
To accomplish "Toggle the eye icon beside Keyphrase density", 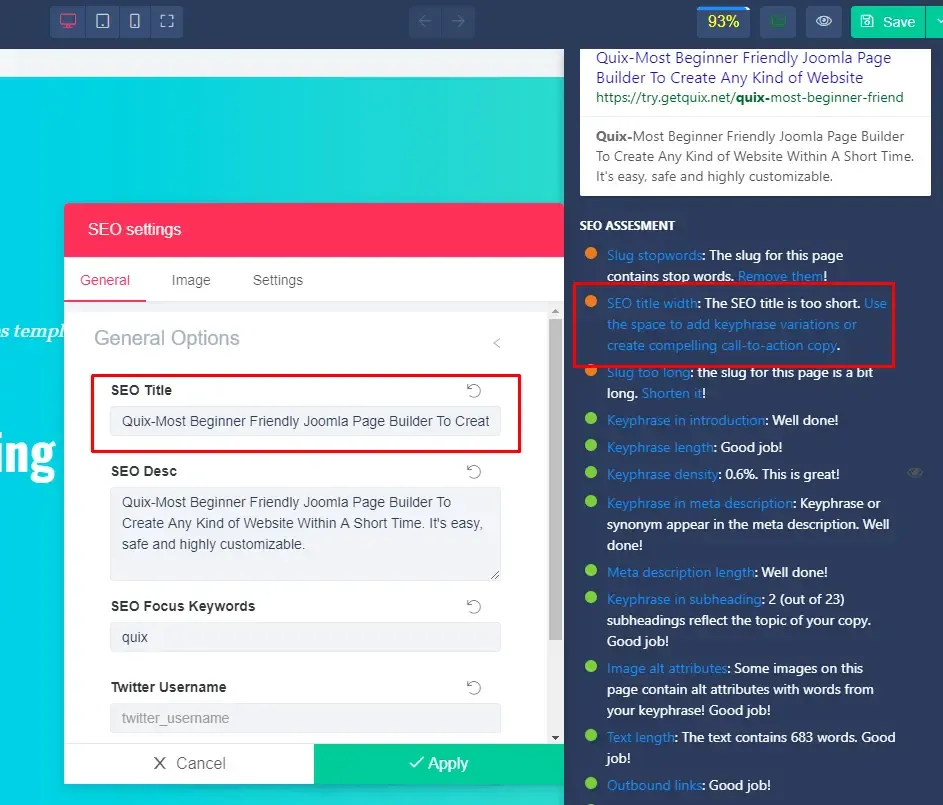I will coord(915,473).
